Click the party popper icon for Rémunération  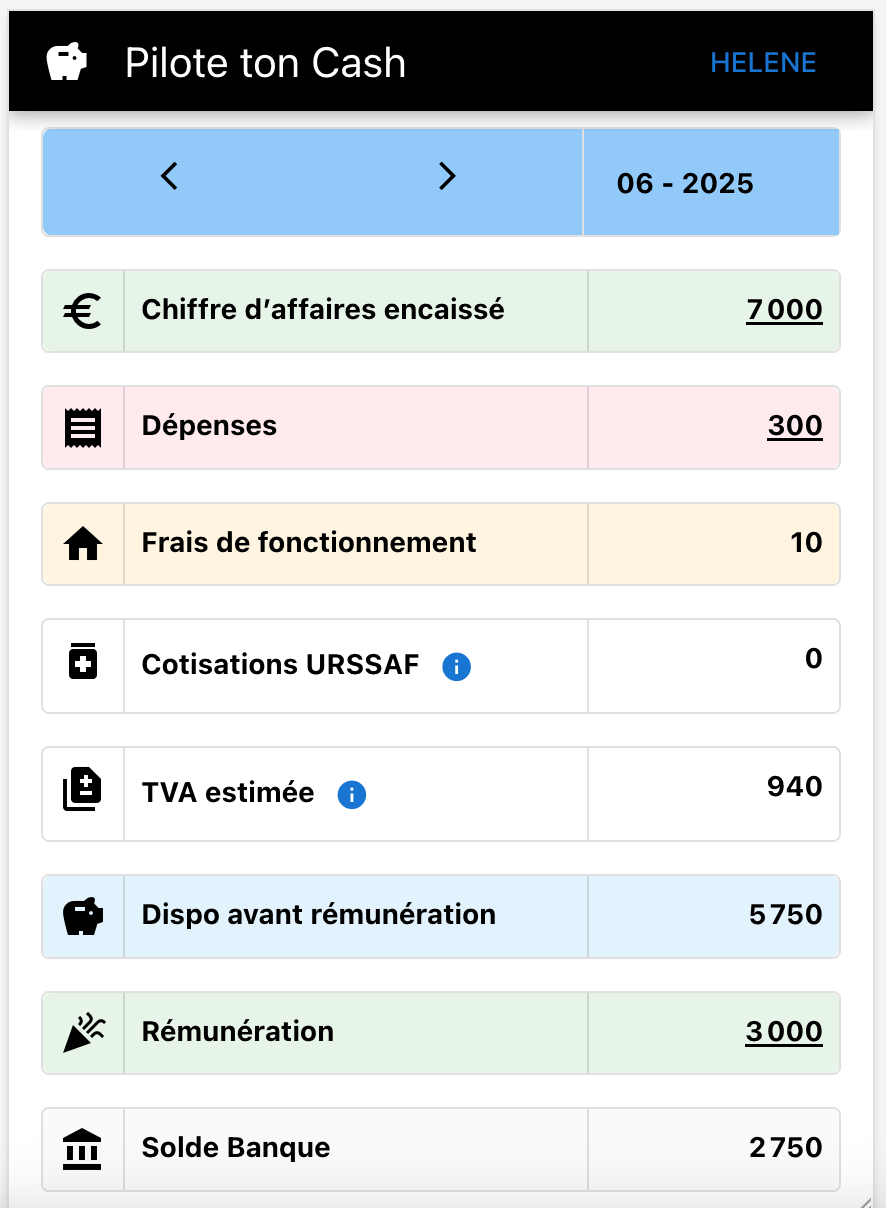click(83, 1032)
